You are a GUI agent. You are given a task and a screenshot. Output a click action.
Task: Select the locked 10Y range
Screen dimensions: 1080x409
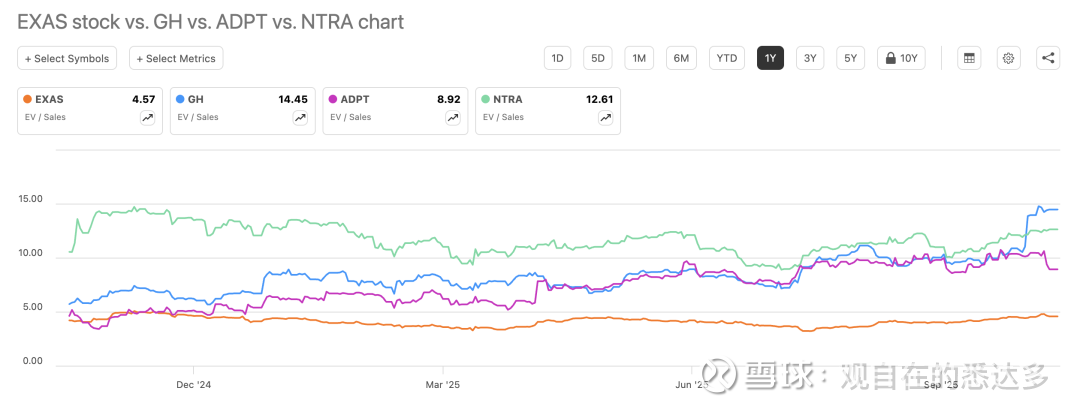point(900,58)
